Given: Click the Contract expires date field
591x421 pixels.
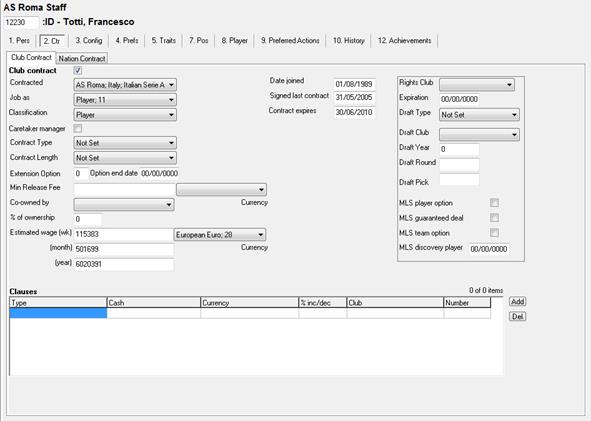Looking at the screenshot, I should (x=354, y=112).
